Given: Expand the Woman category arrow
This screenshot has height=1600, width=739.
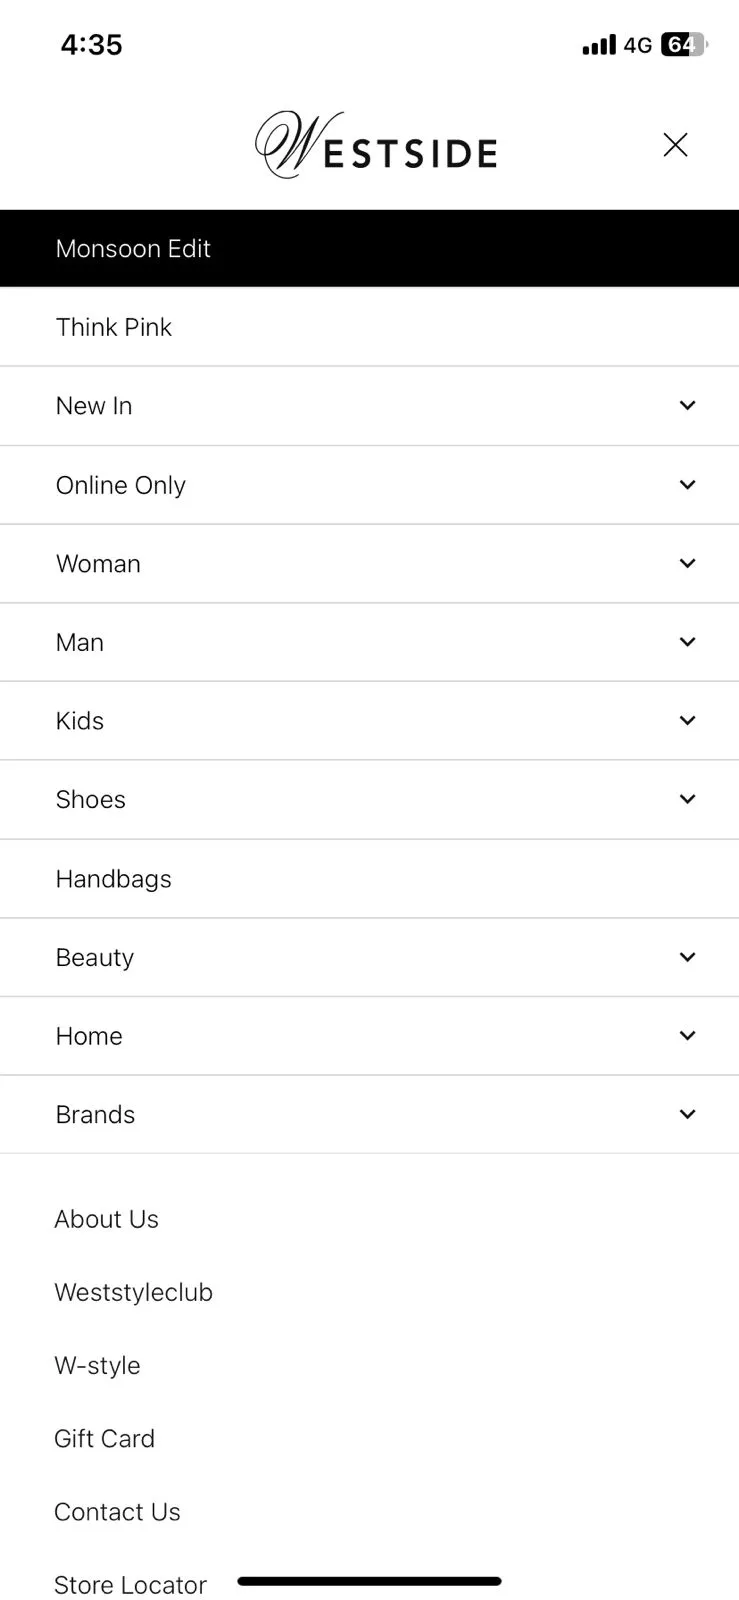Looking at the screenshot, I should pos(687,563).
